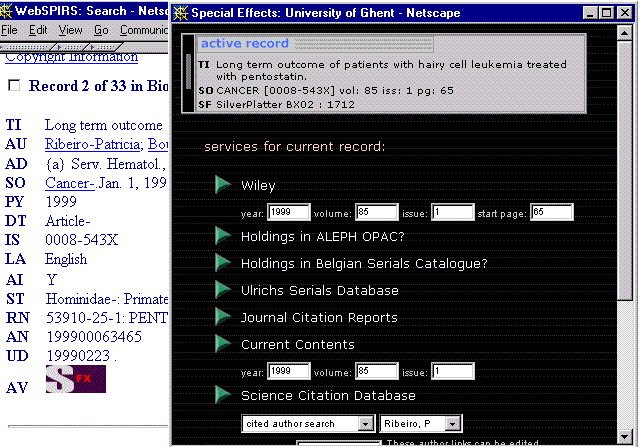Viewport: 640px width, 447px height.
Task: Click the first toolbar grip handle in WebSPIRS
Action: 28,47
